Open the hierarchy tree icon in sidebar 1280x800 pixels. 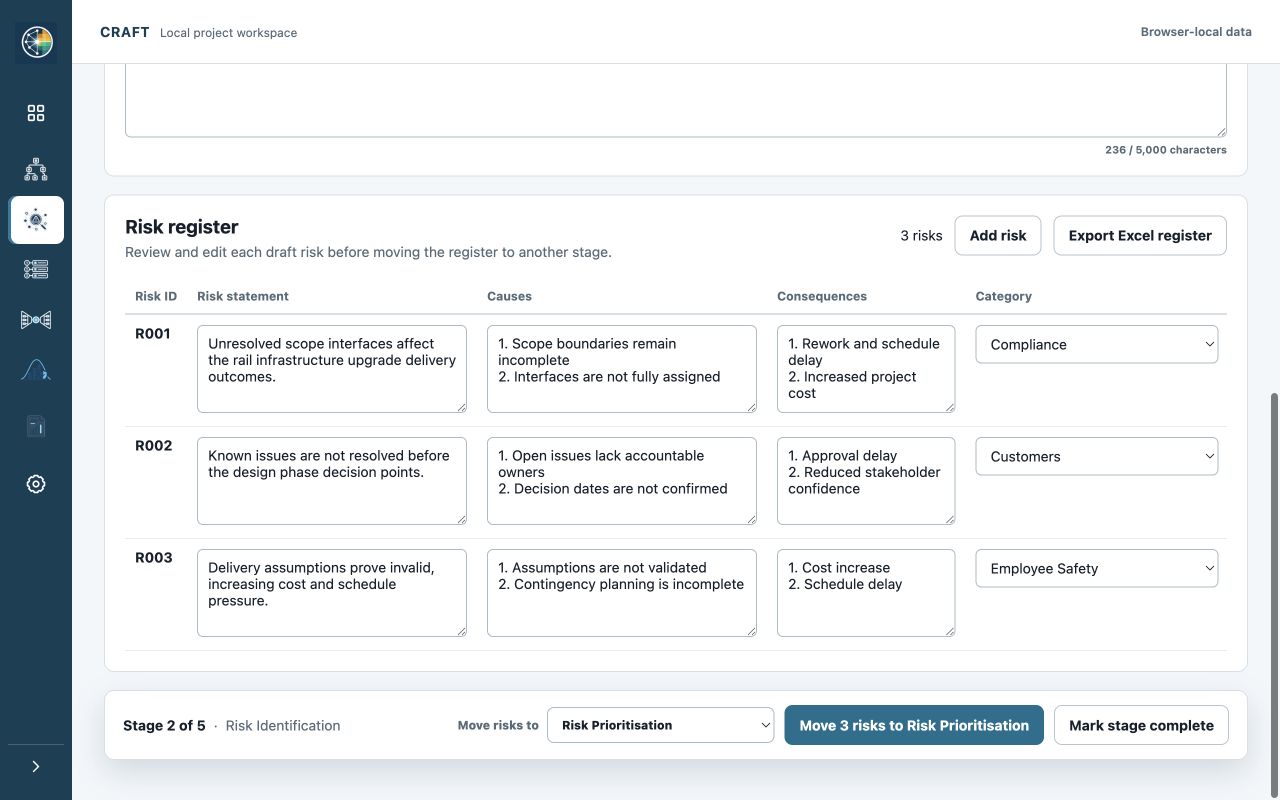(36, 169)
